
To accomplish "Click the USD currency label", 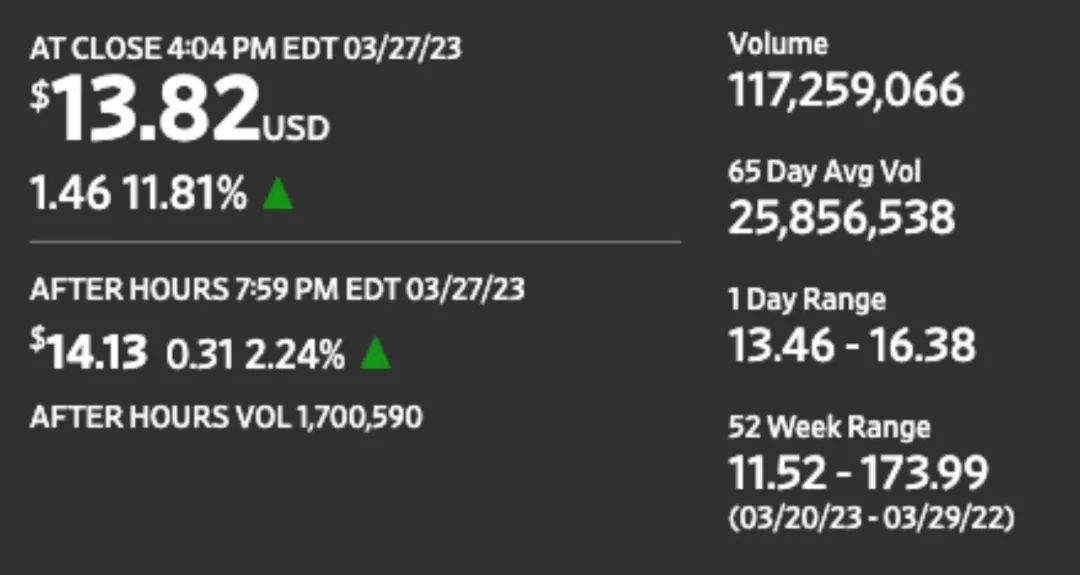I will click(295, 129).
